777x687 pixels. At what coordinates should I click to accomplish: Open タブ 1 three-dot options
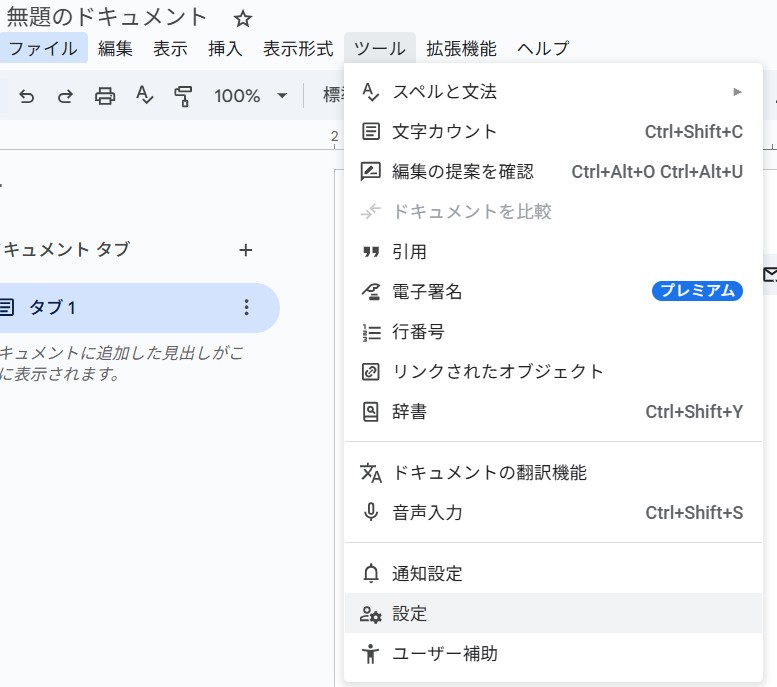click(x=246, y=307)
